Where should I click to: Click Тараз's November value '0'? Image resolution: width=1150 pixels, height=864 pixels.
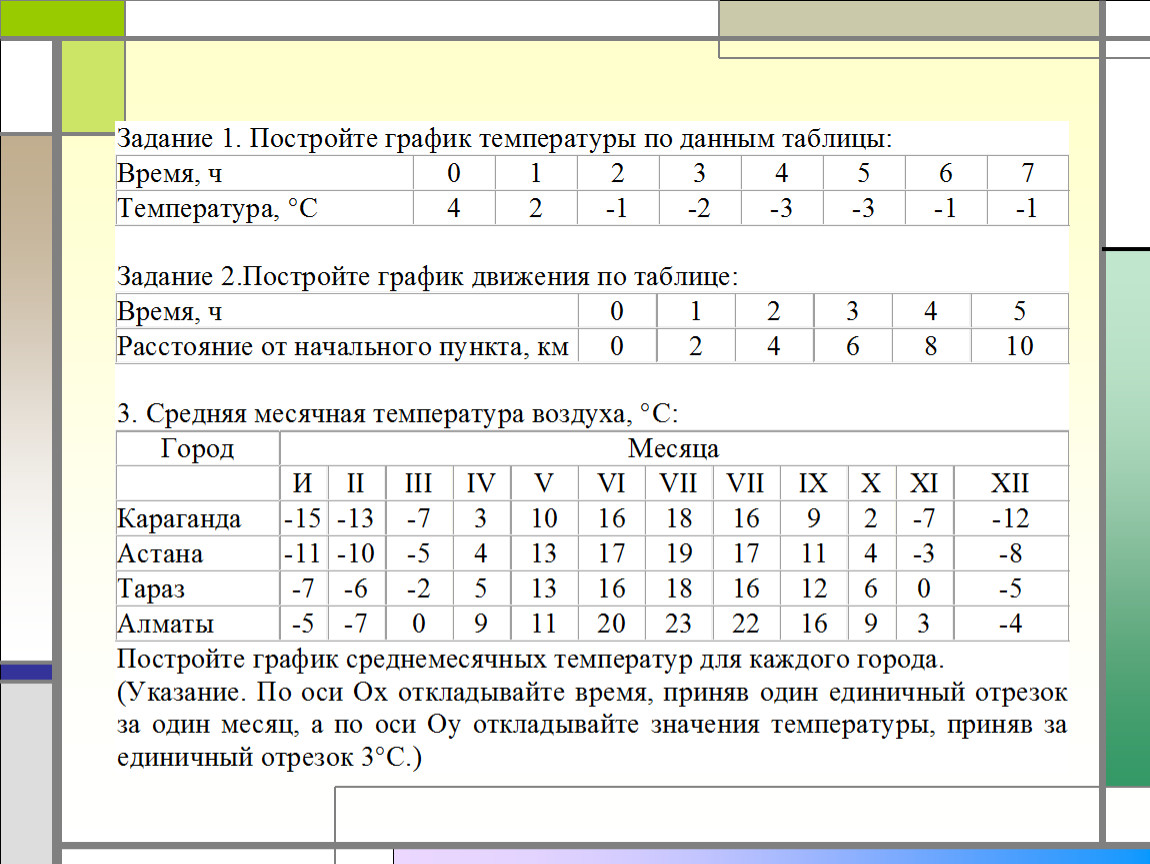(923, 589)
